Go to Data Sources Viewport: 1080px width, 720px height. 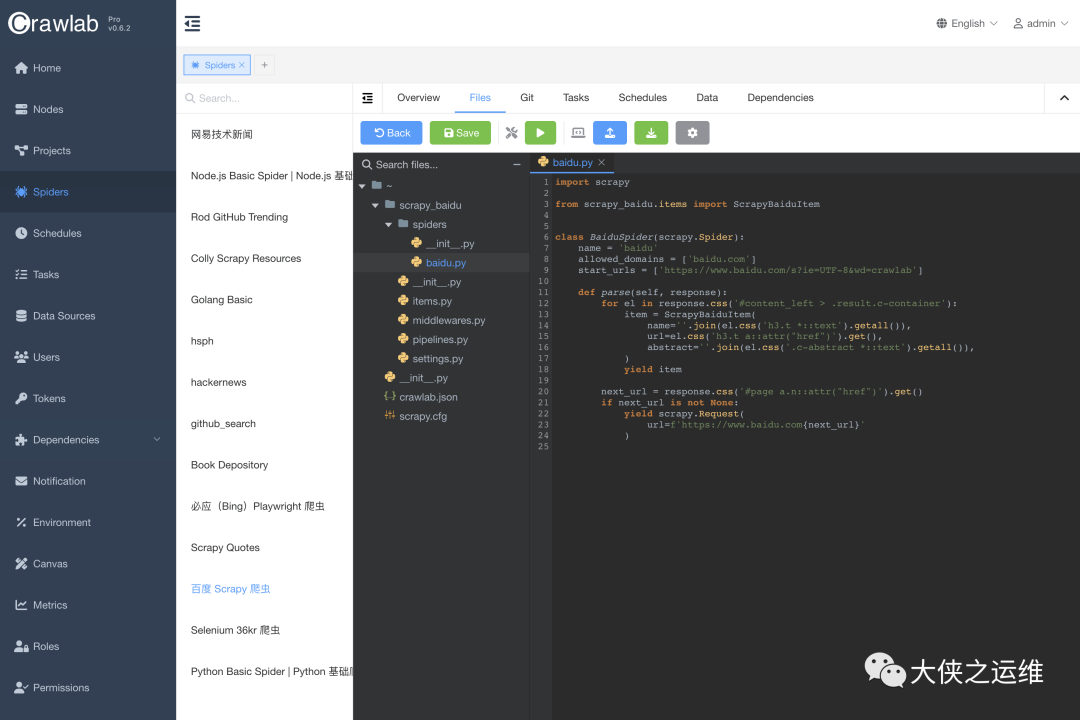pos(87,316)
